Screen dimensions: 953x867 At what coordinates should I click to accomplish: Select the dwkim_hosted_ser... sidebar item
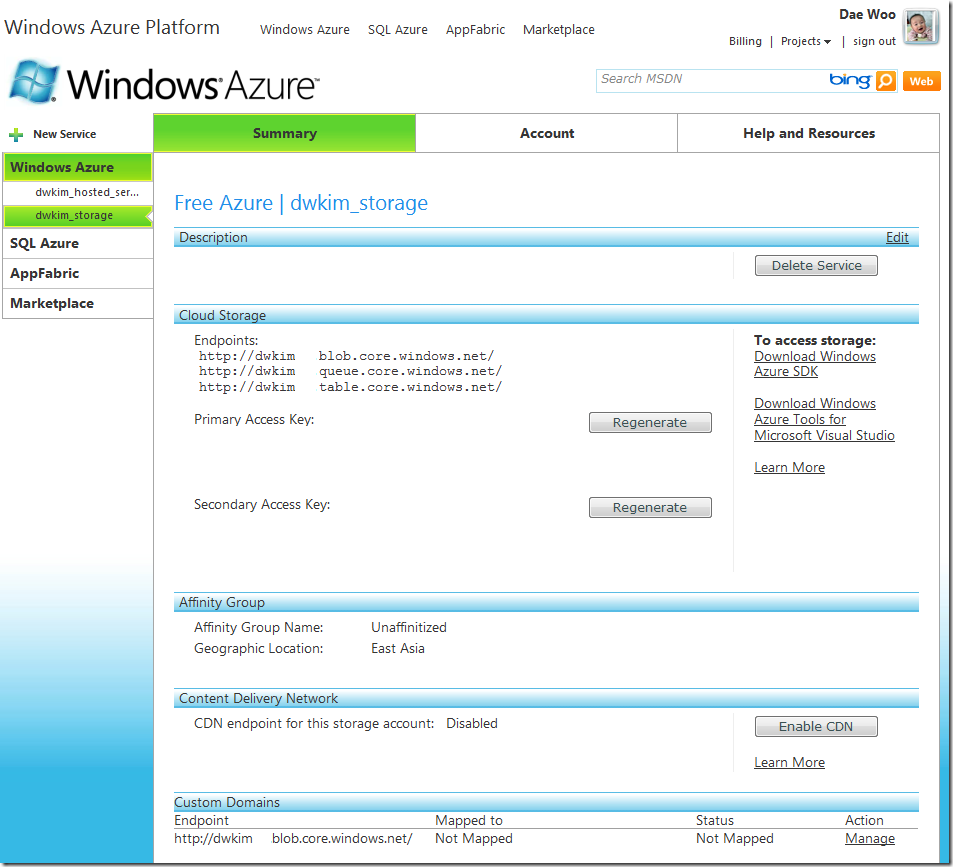coord(87,193)
